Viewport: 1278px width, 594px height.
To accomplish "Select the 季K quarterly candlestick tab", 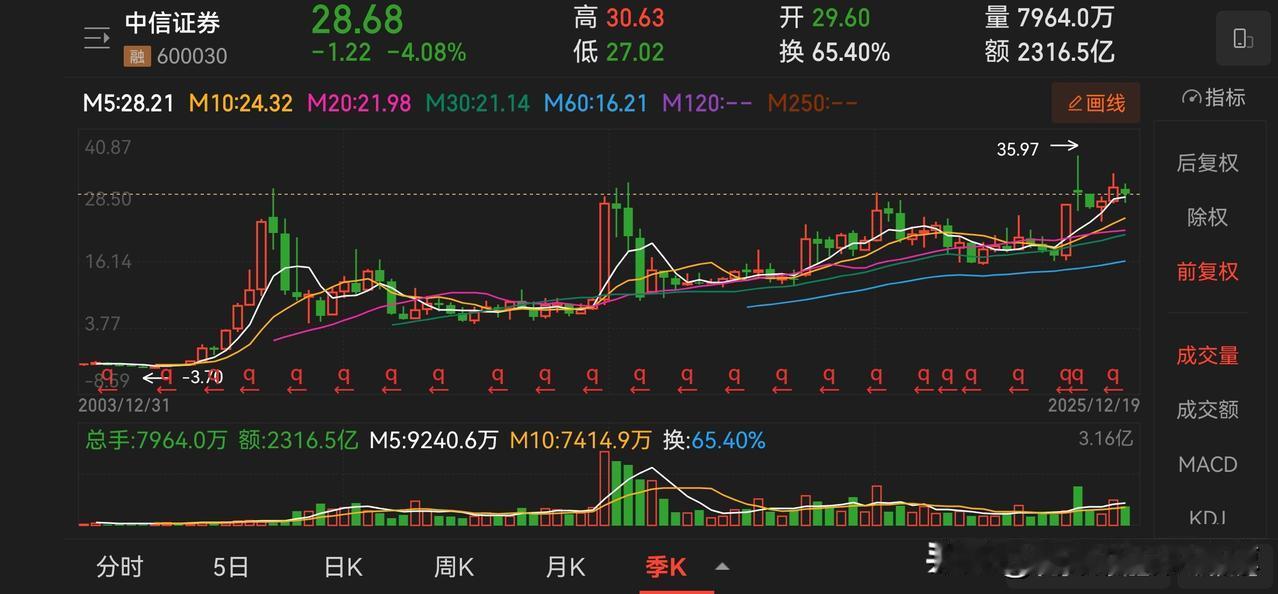I will pos(666,567).
